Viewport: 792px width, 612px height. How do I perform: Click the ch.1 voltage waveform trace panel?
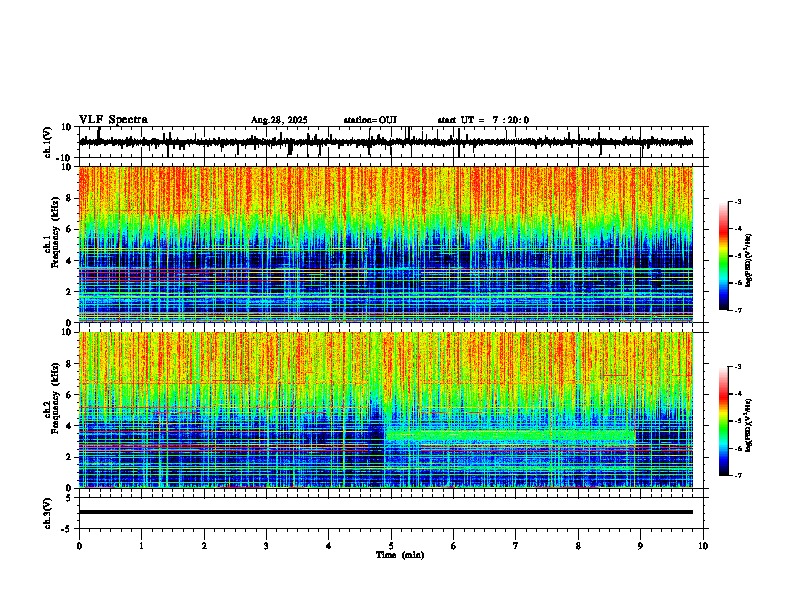[393, 142]
